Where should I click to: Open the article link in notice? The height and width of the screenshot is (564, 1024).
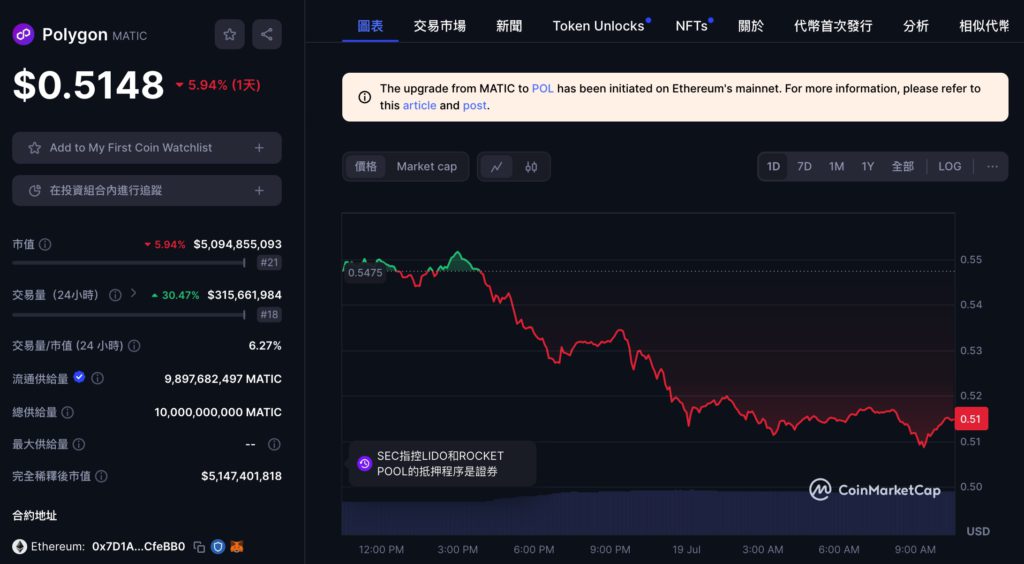[419, 105]
